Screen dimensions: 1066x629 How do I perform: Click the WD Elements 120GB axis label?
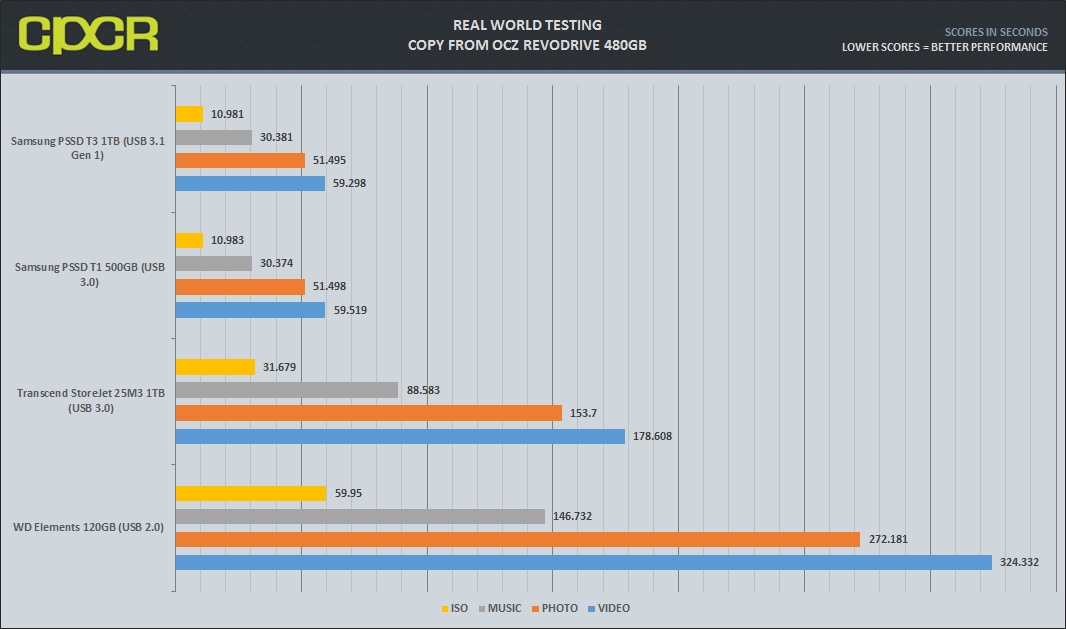tap(88, 527)
